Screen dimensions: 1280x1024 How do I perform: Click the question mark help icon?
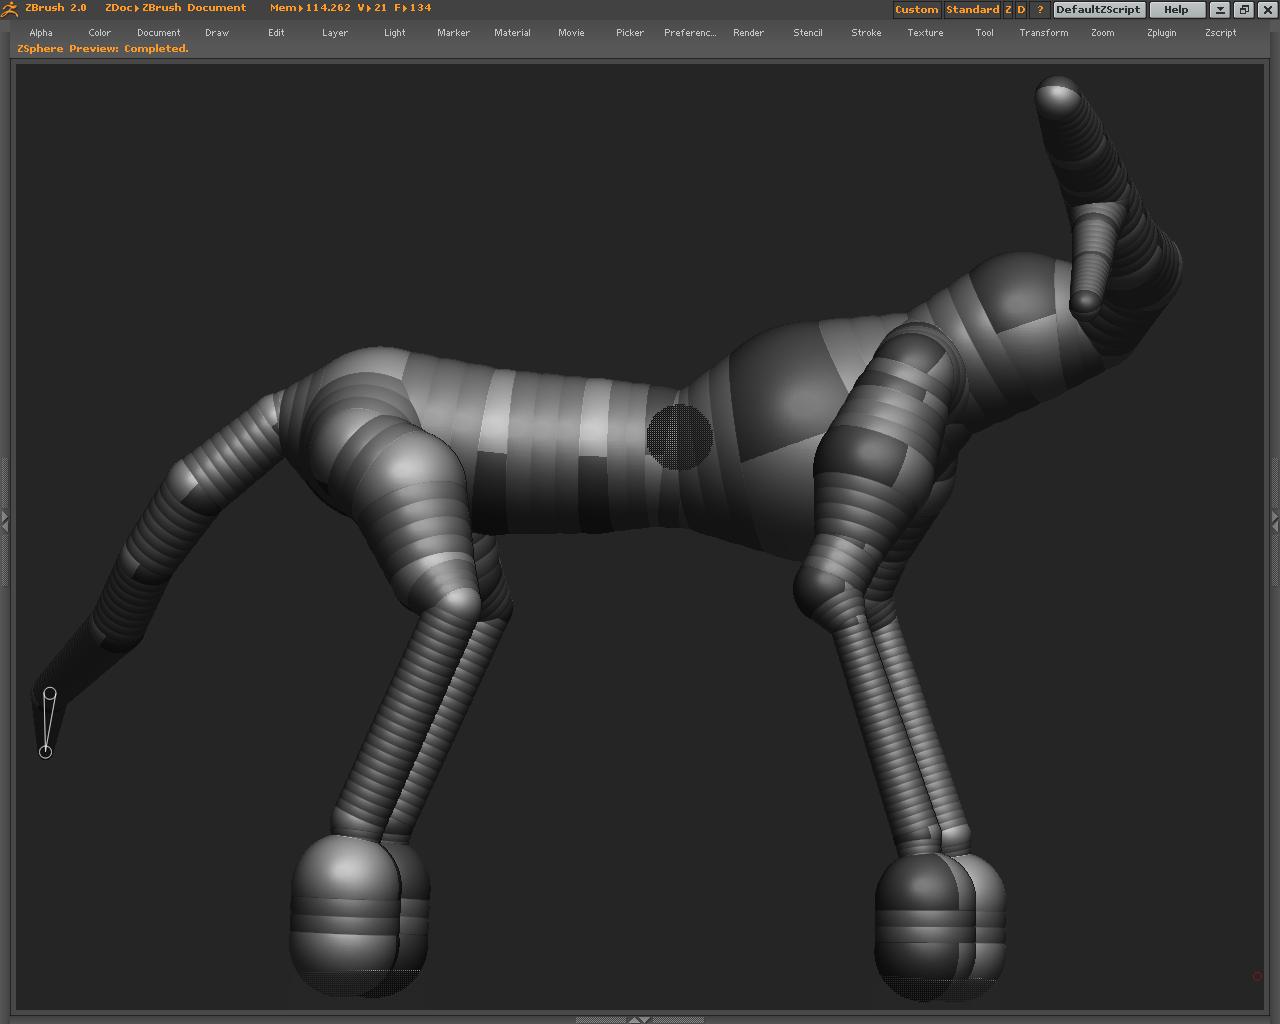[x=1039, y=10]
